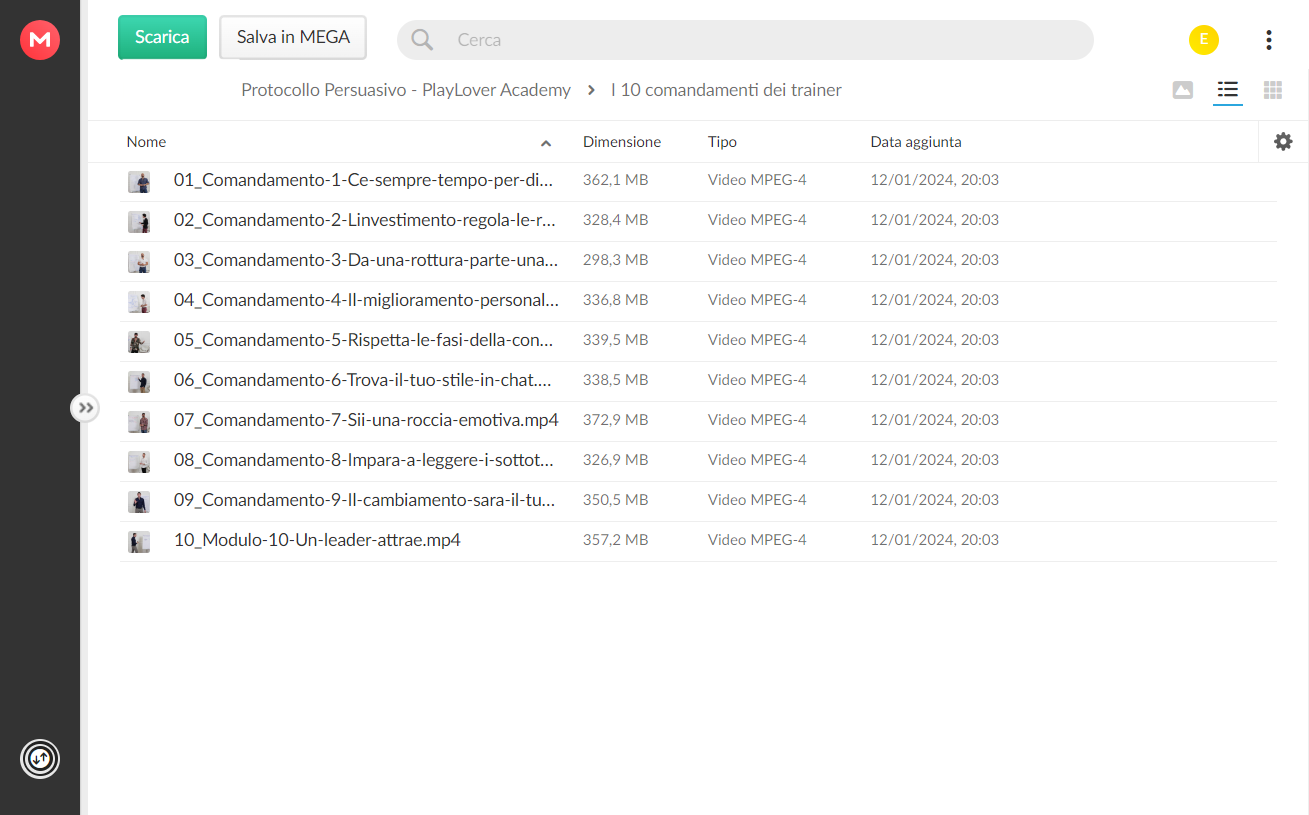Open the three-dot more options menu

[x=1268, y=40]
